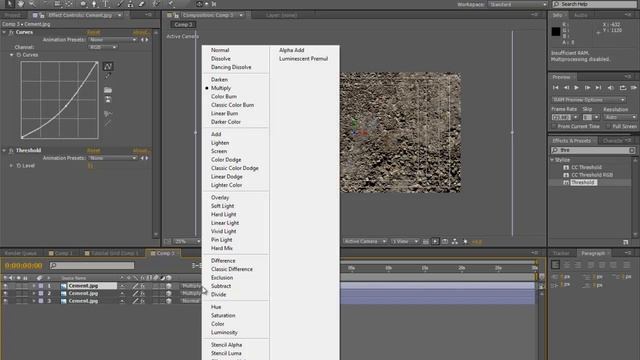The width and height of the screenshot is (640, 360).
Task: Open the 1 View layout dropdown
Action: click(x=405, y=242)
